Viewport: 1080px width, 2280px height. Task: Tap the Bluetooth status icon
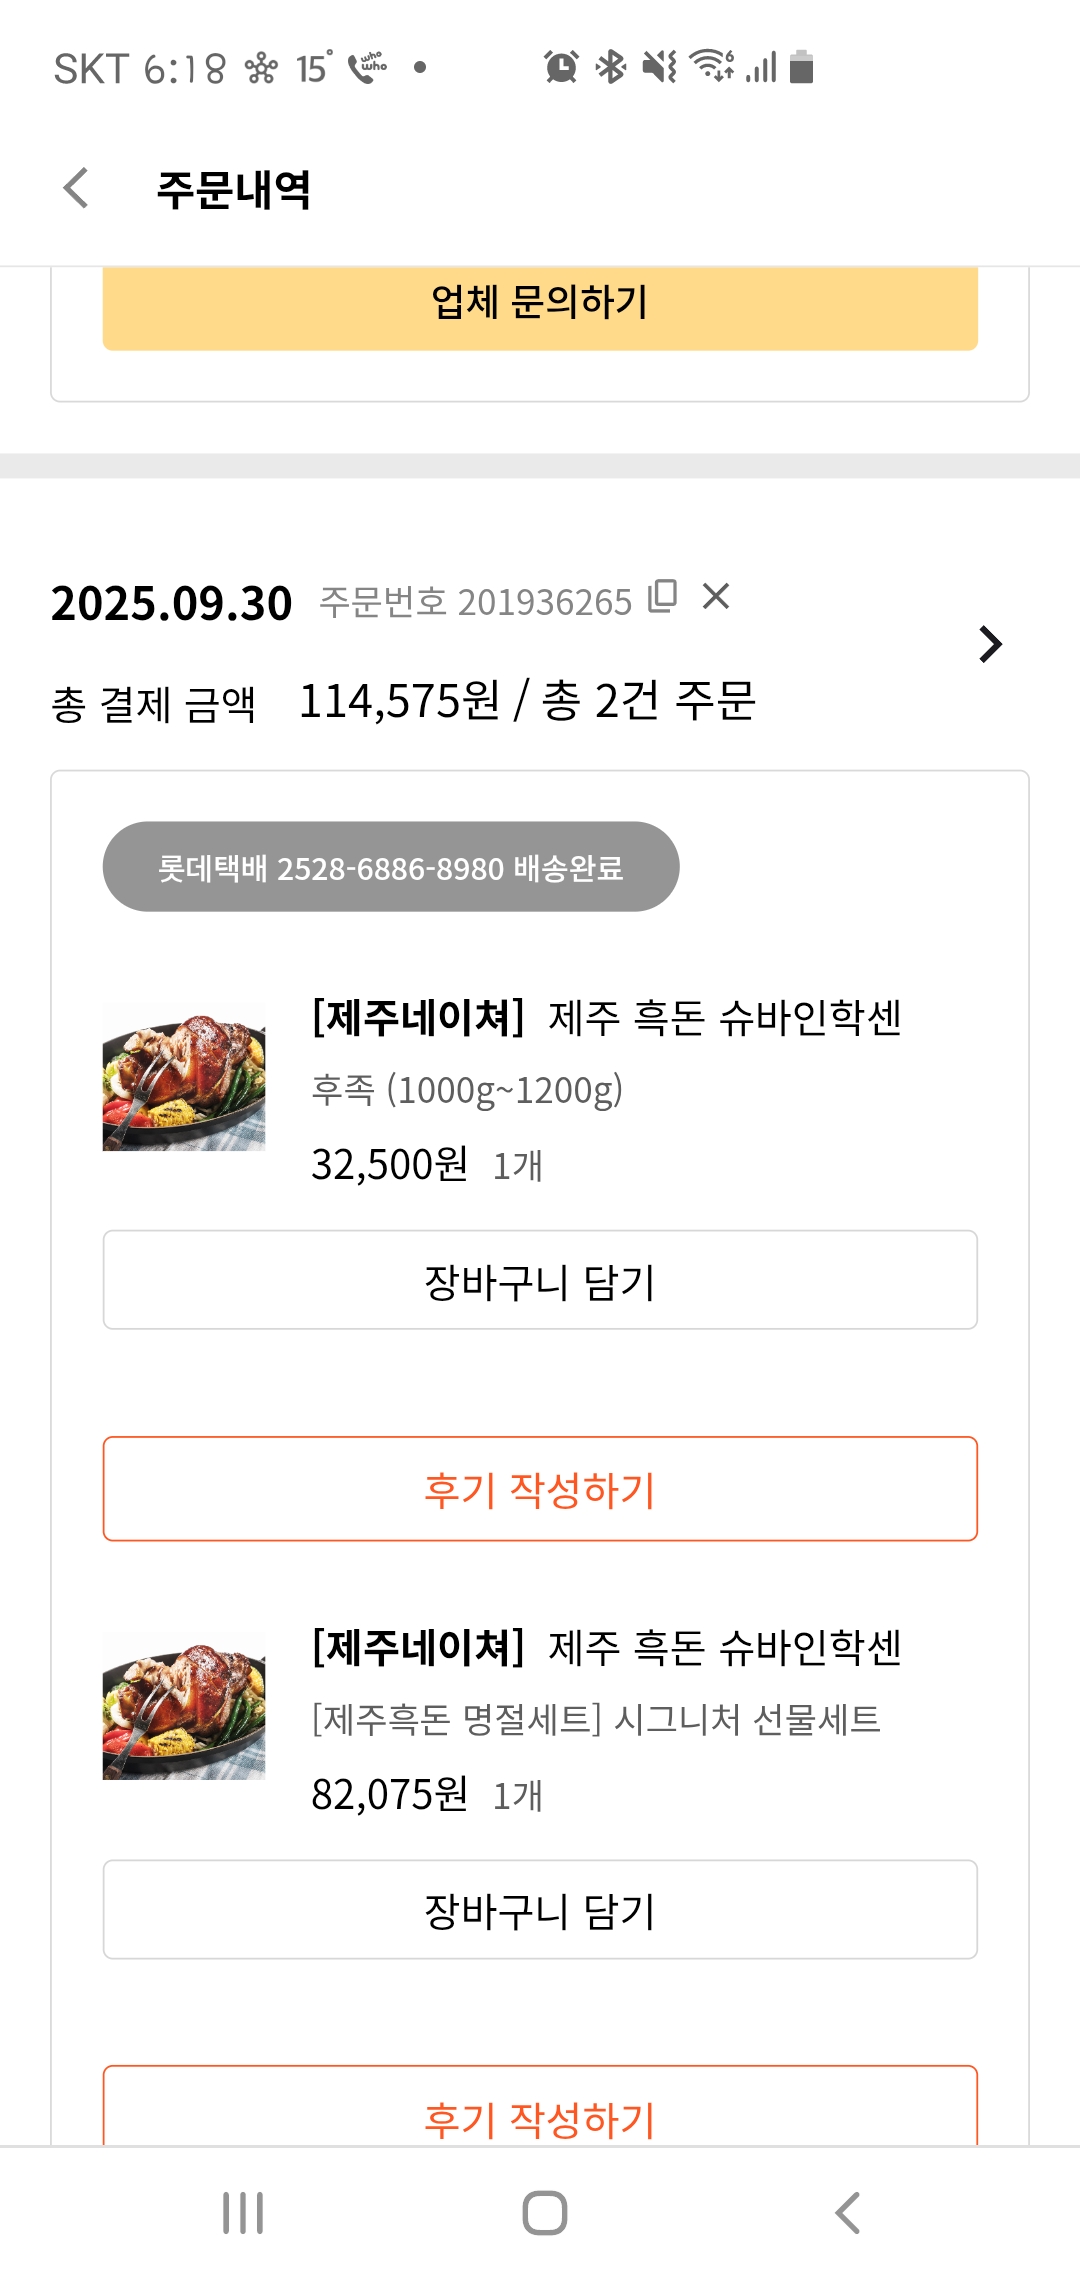pos(610,67)
